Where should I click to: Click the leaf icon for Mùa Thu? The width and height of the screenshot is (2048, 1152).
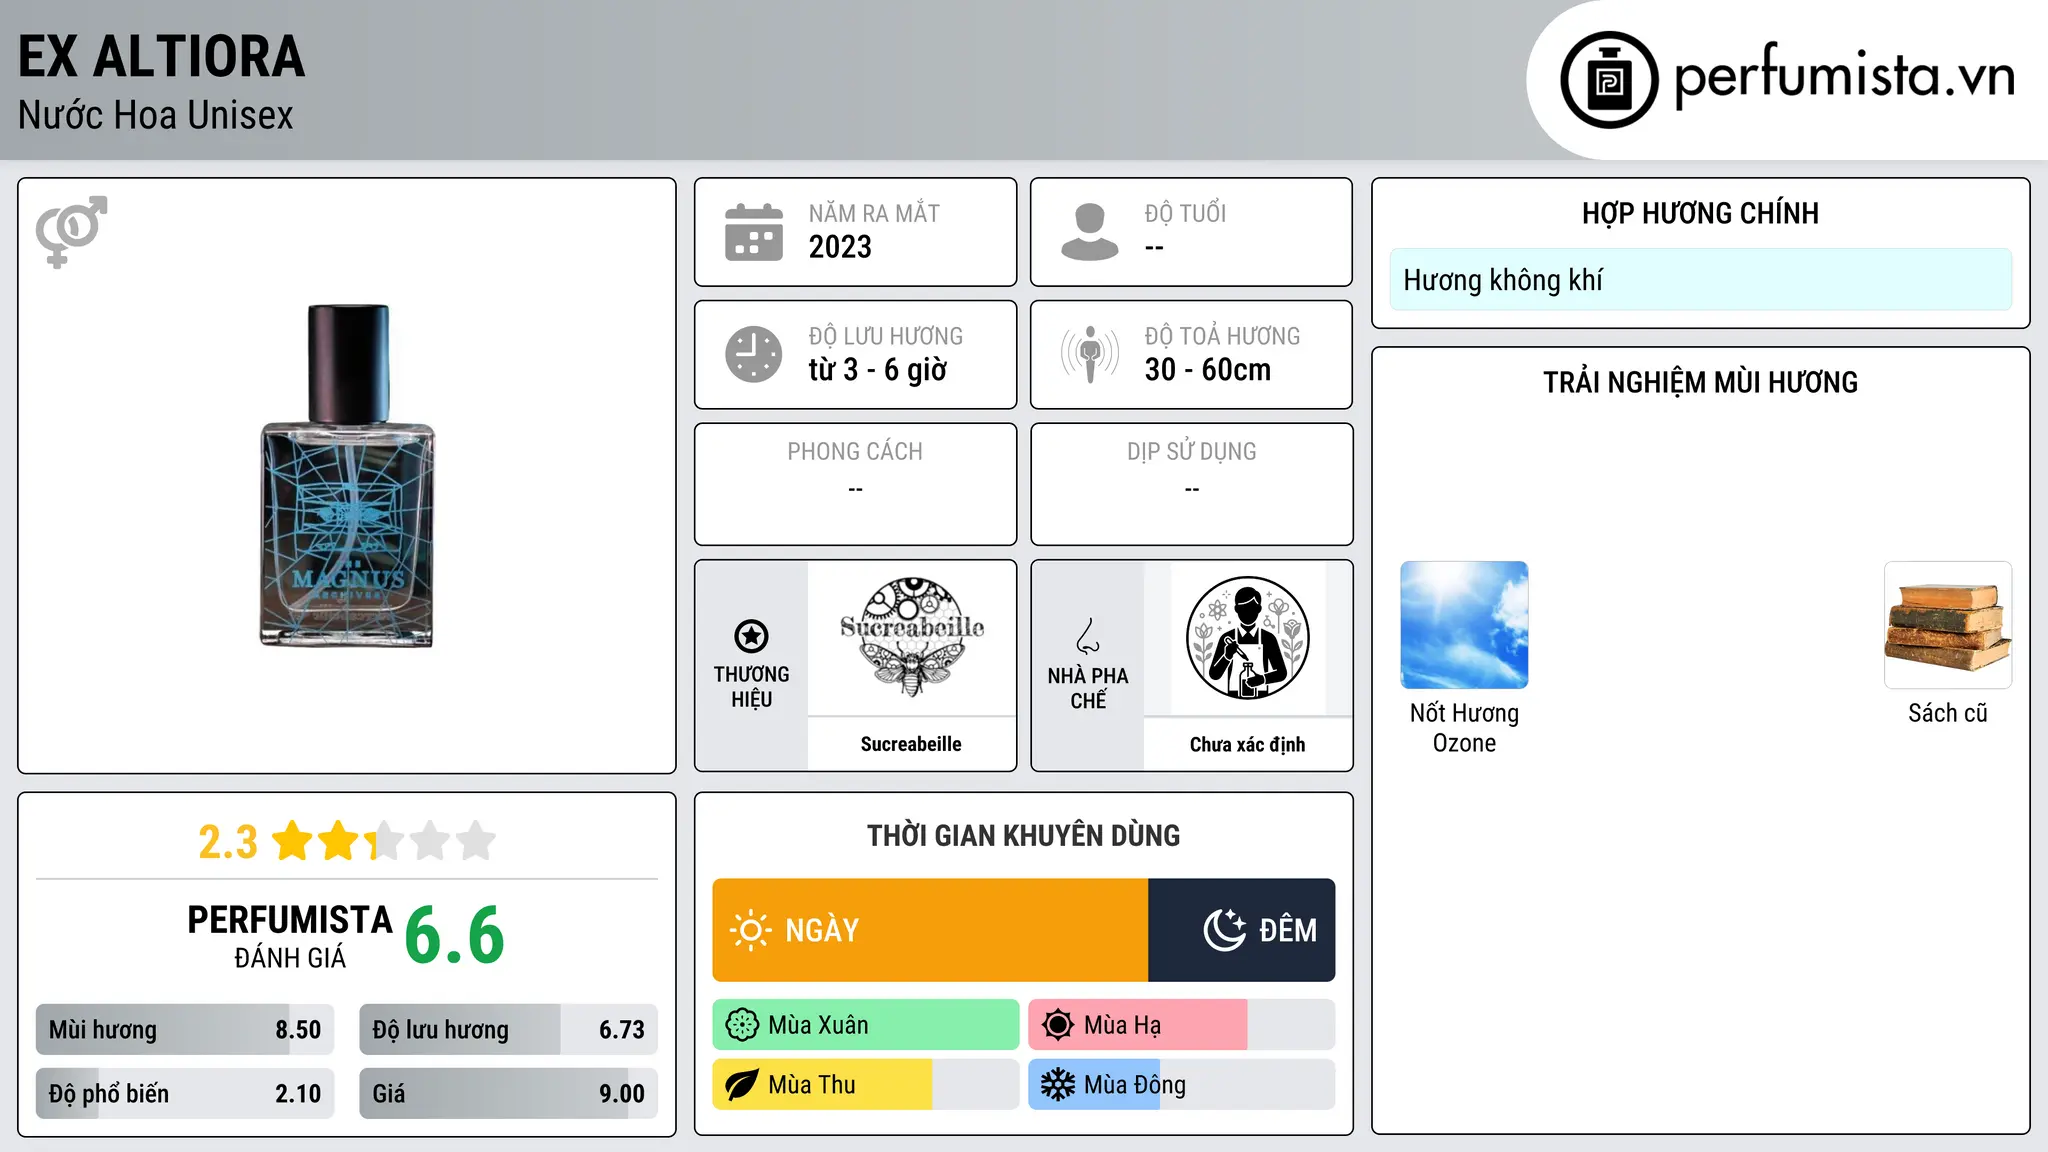coord(742,1085)
